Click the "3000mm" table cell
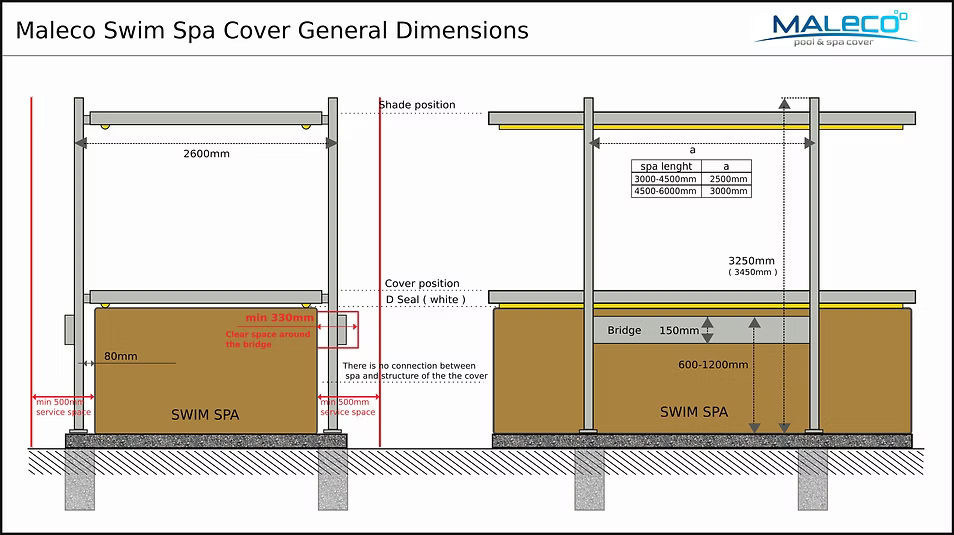954x535 pixels. point(726,191)
